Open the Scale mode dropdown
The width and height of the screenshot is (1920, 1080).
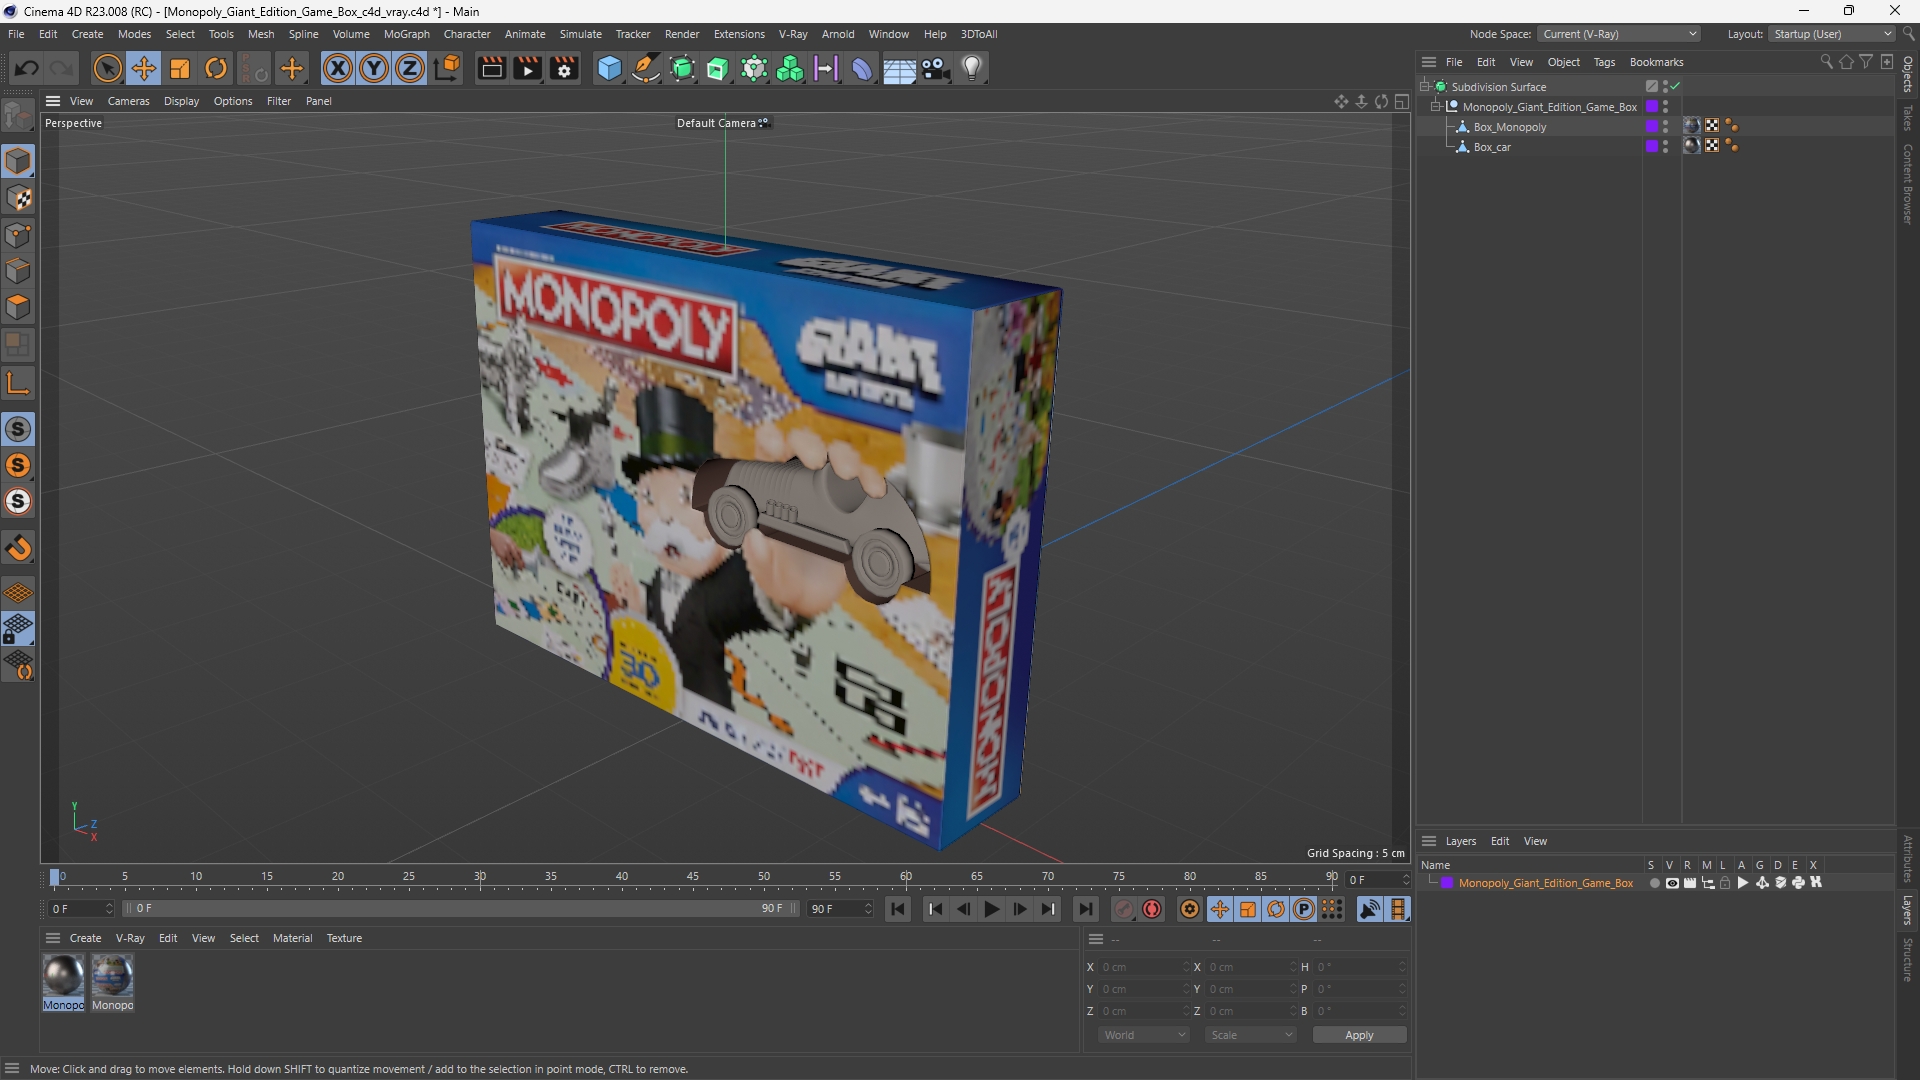(1251, 1035)
